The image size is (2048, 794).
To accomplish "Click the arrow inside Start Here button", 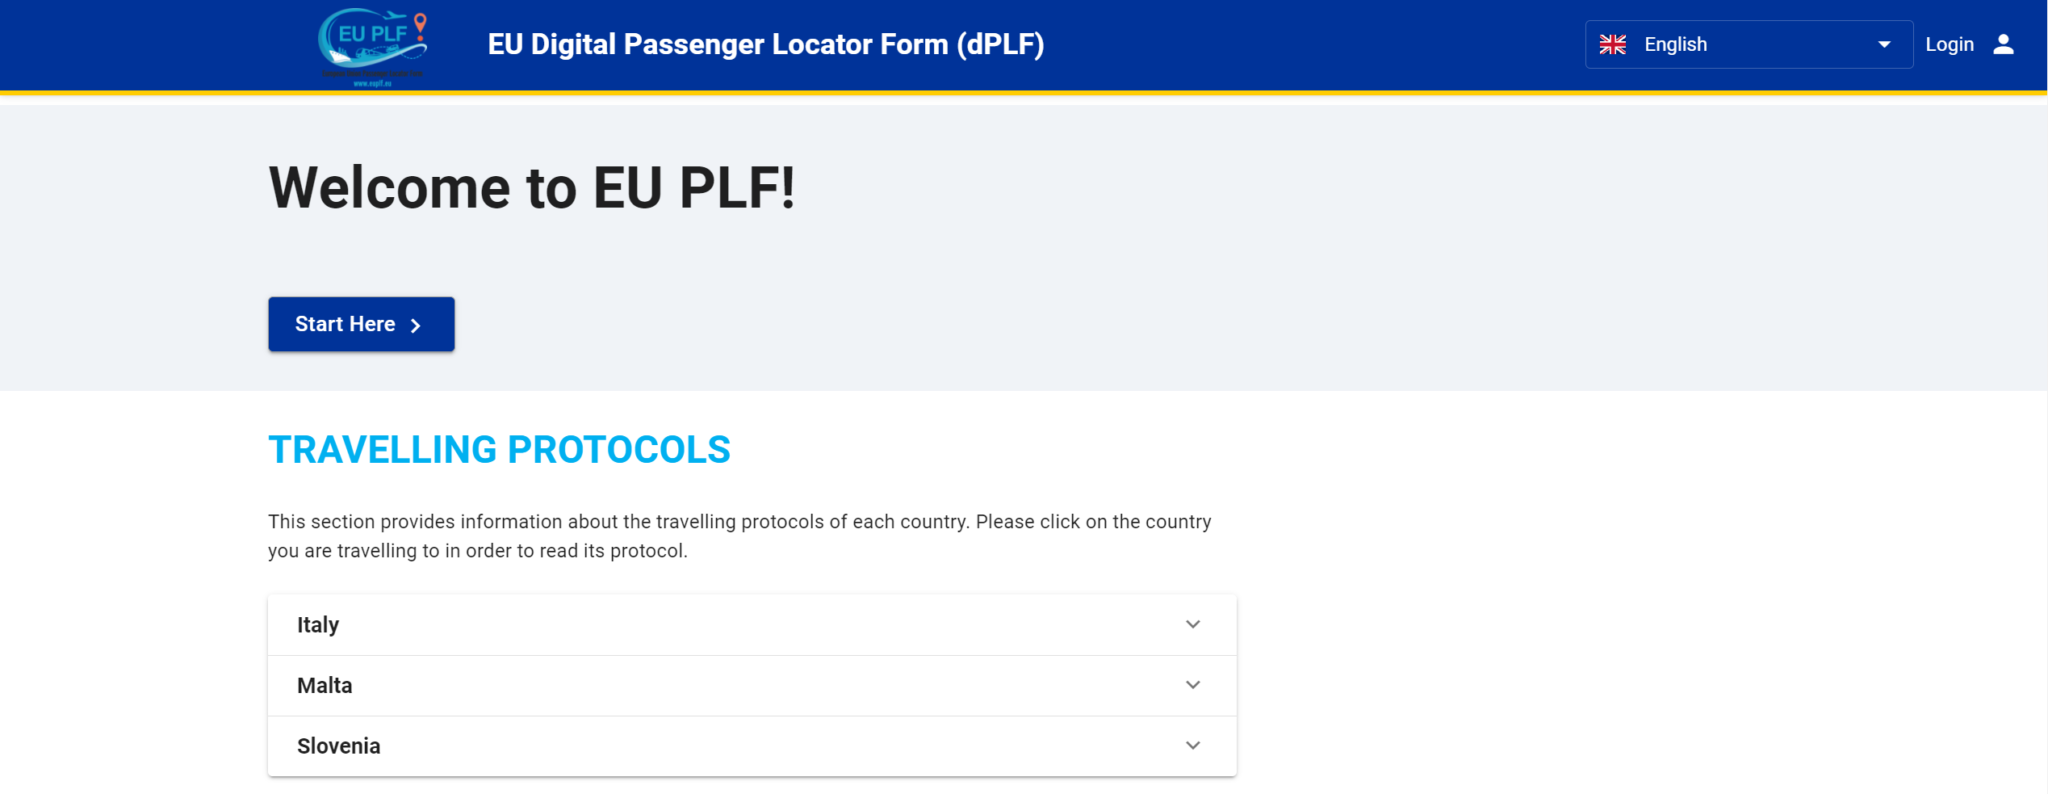I will (416, 325).
